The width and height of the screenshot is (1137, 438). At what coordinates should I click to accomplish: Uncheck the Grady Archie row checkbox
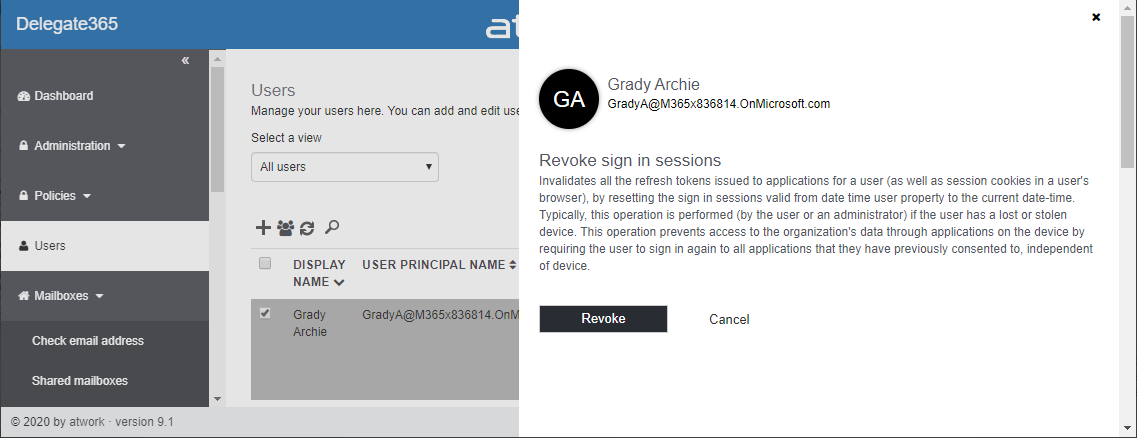click(x=265, y=313)
